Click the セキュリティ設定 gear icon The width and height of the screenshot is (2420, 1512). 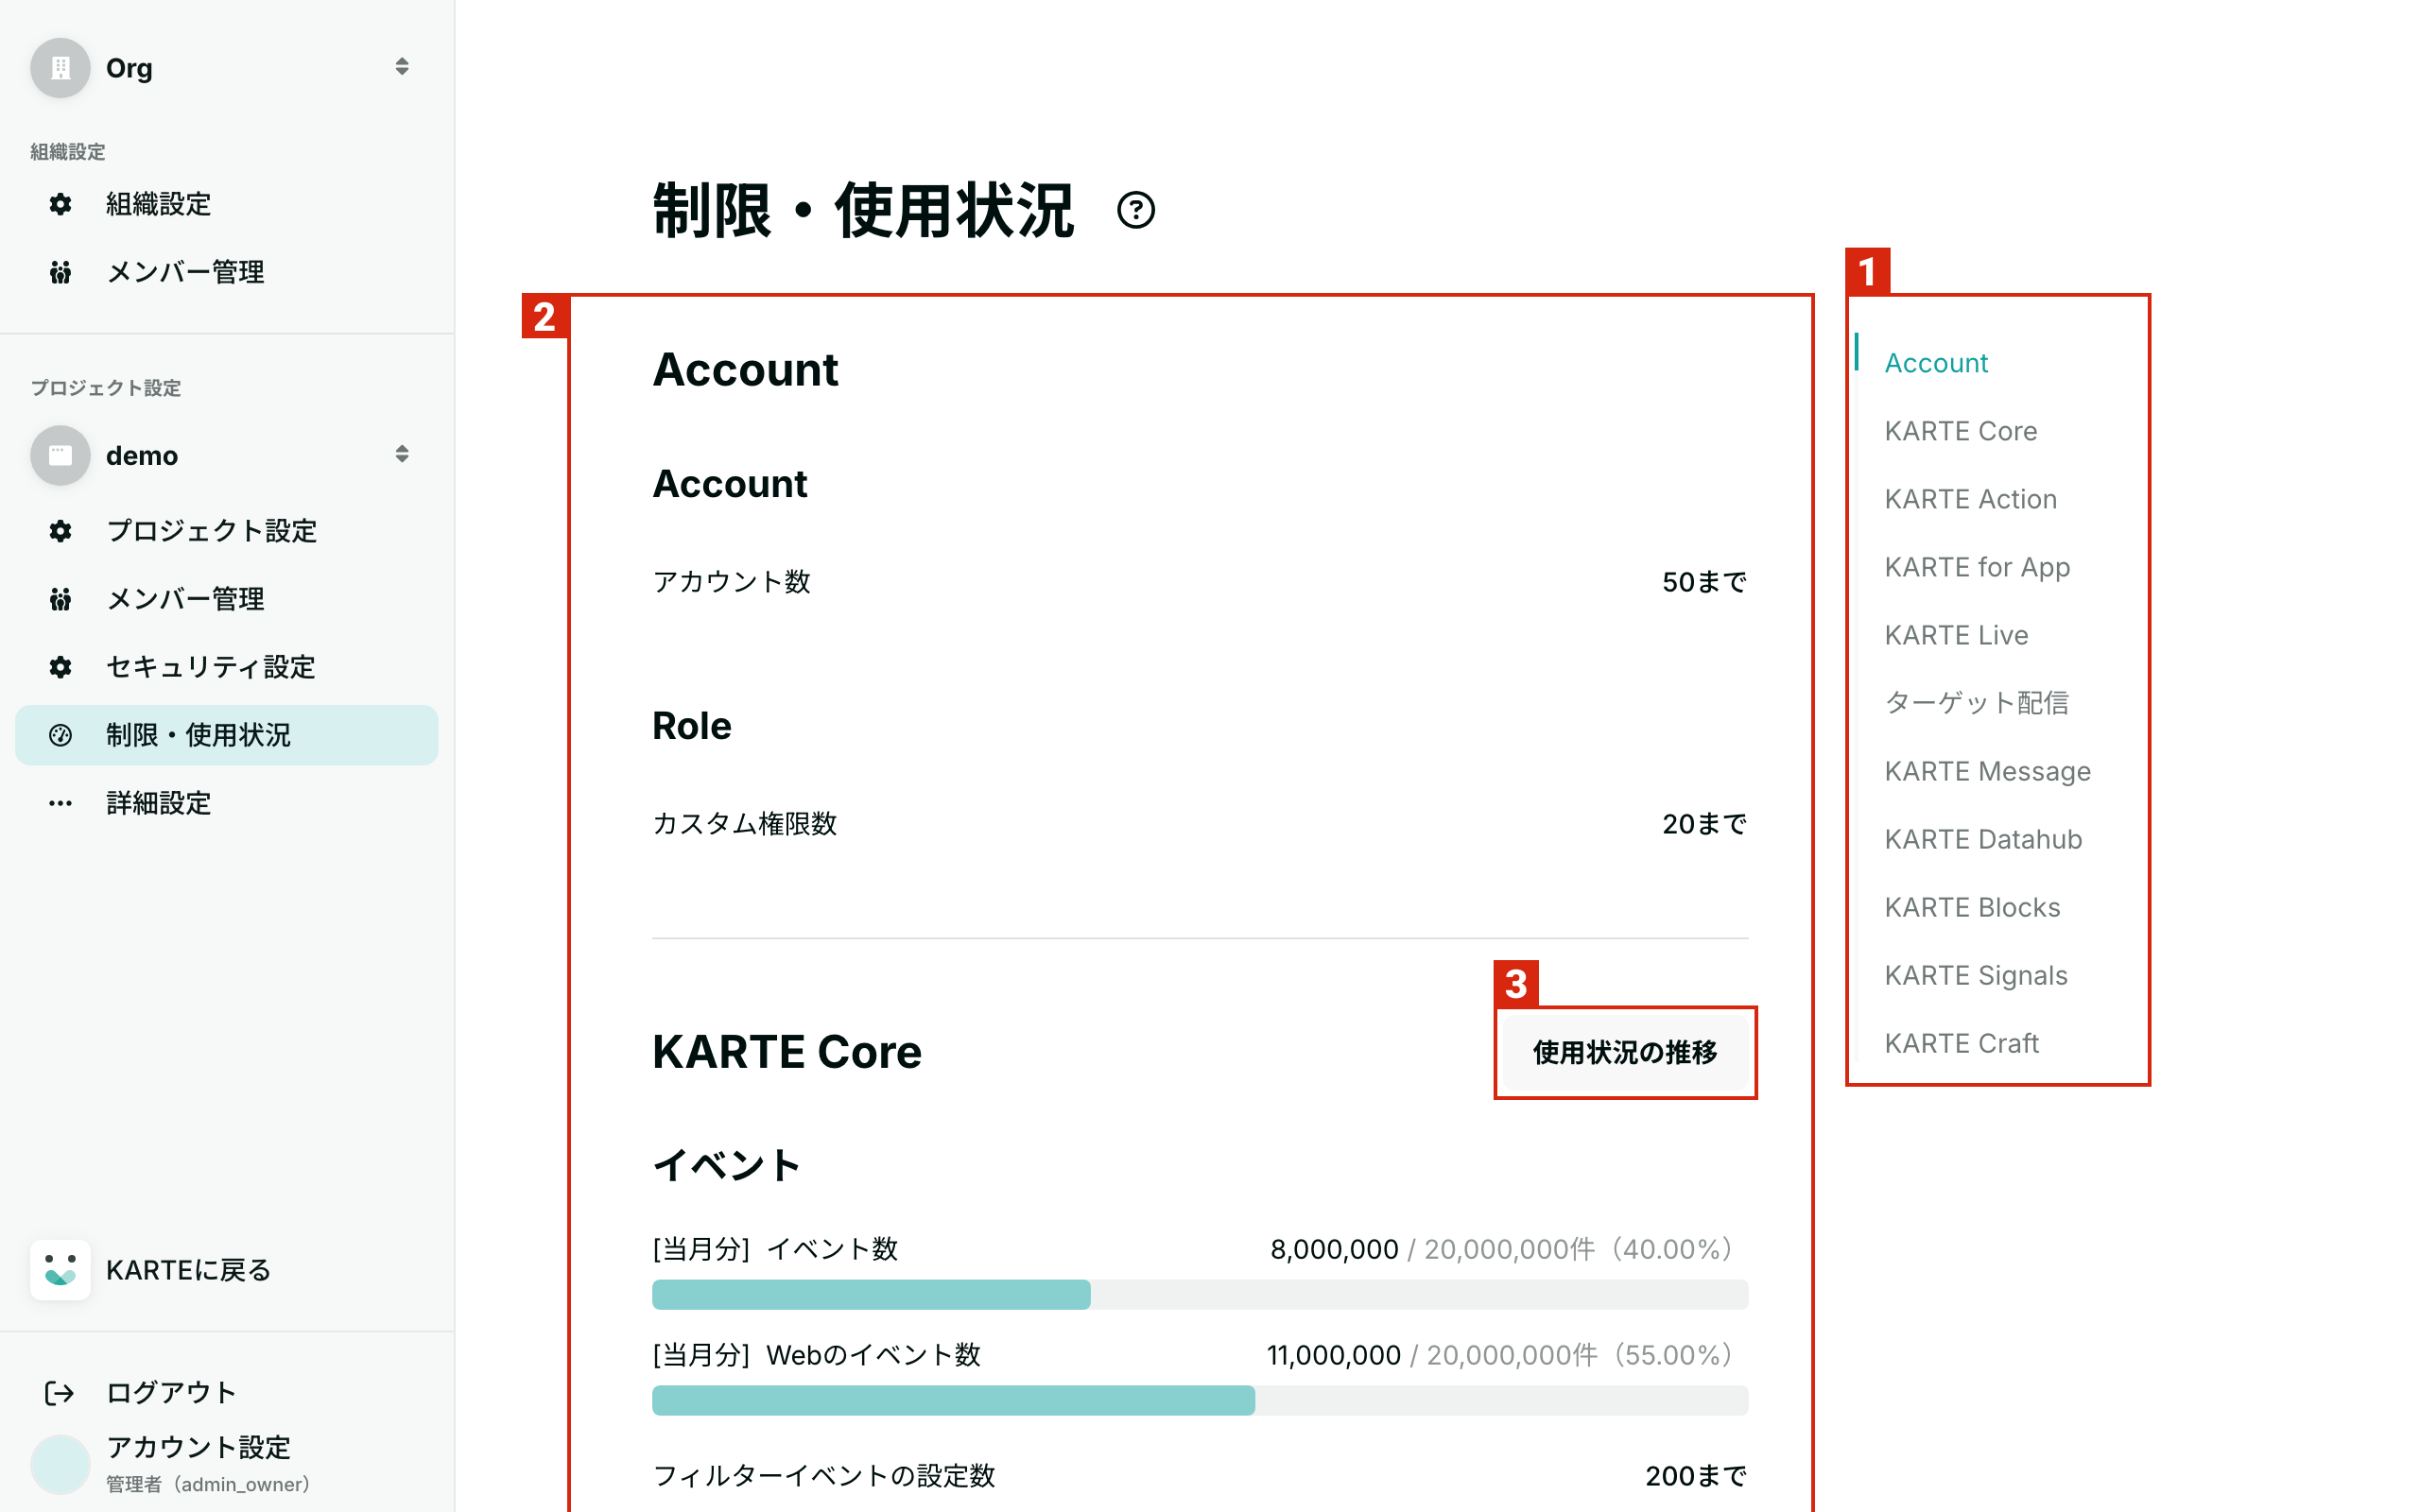(x=60, y=667)
